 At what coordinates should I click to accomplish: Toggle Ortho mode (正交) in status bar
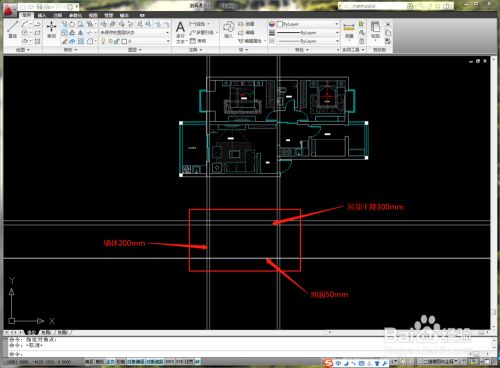point(110,361)
